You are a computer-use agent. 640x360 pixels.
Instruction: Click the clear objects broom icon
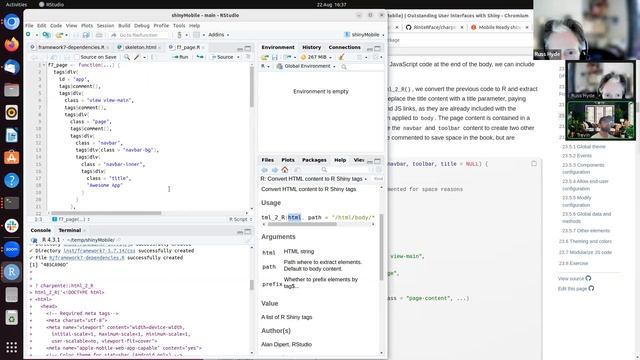342,57
